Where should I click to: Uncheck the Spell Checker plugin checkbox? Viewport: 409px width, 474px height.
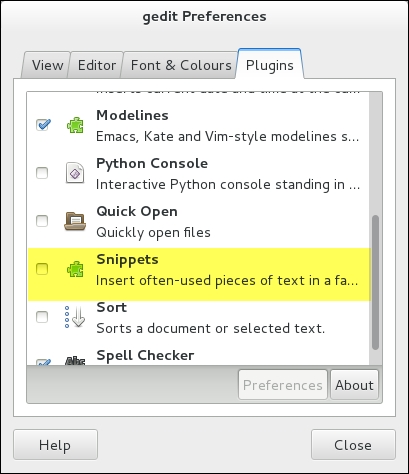(43, 362)
